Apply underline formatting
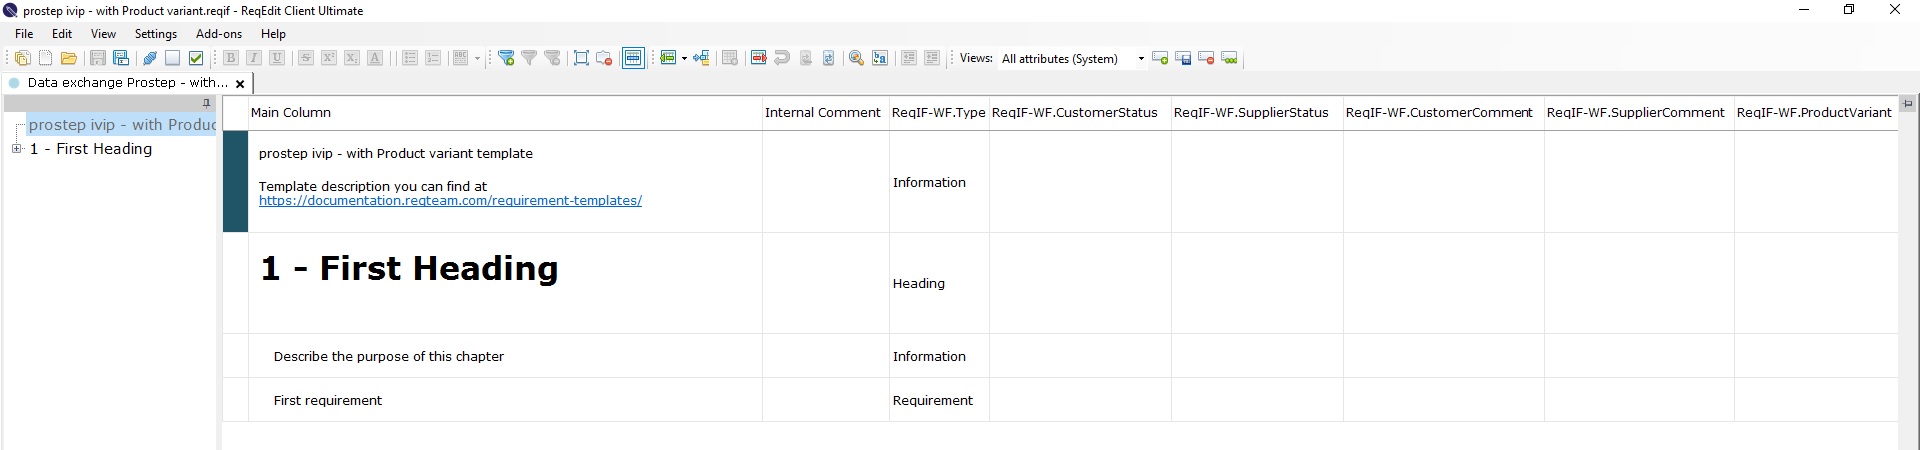The height and width of the screenshot is (450, 1920). (277, 58)
